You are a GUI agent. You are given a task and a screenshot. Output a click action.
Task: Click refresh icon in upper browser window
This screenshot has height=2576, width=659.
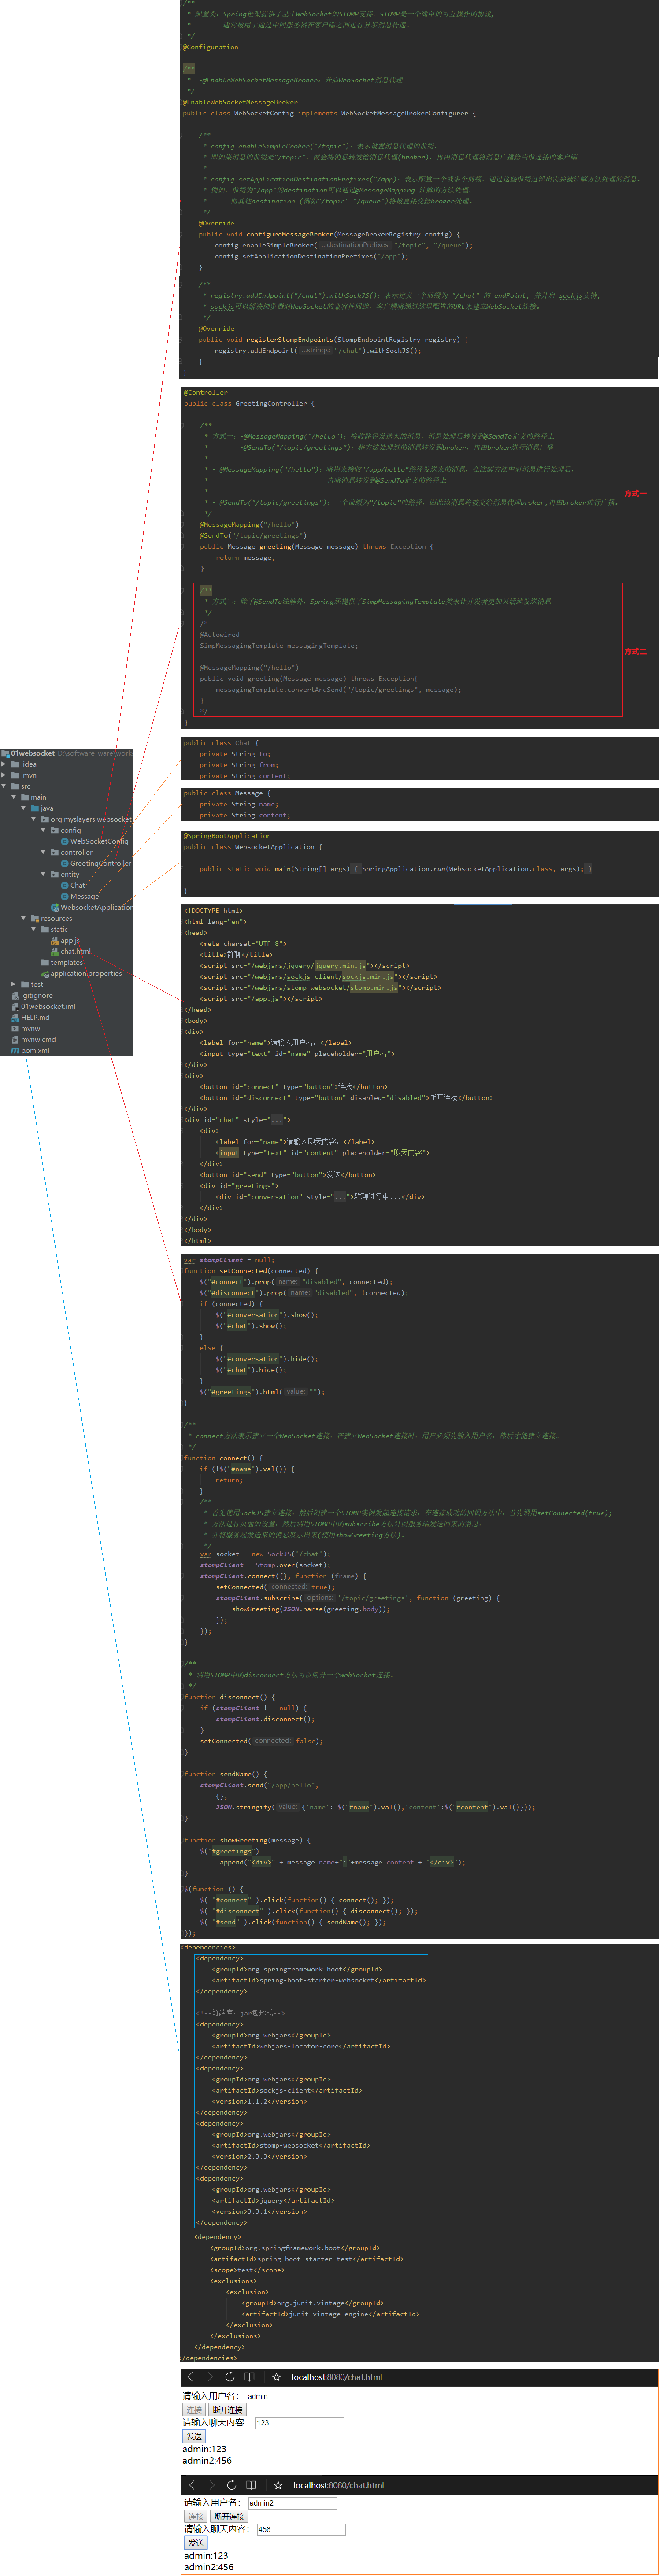tap(229, 2377)
